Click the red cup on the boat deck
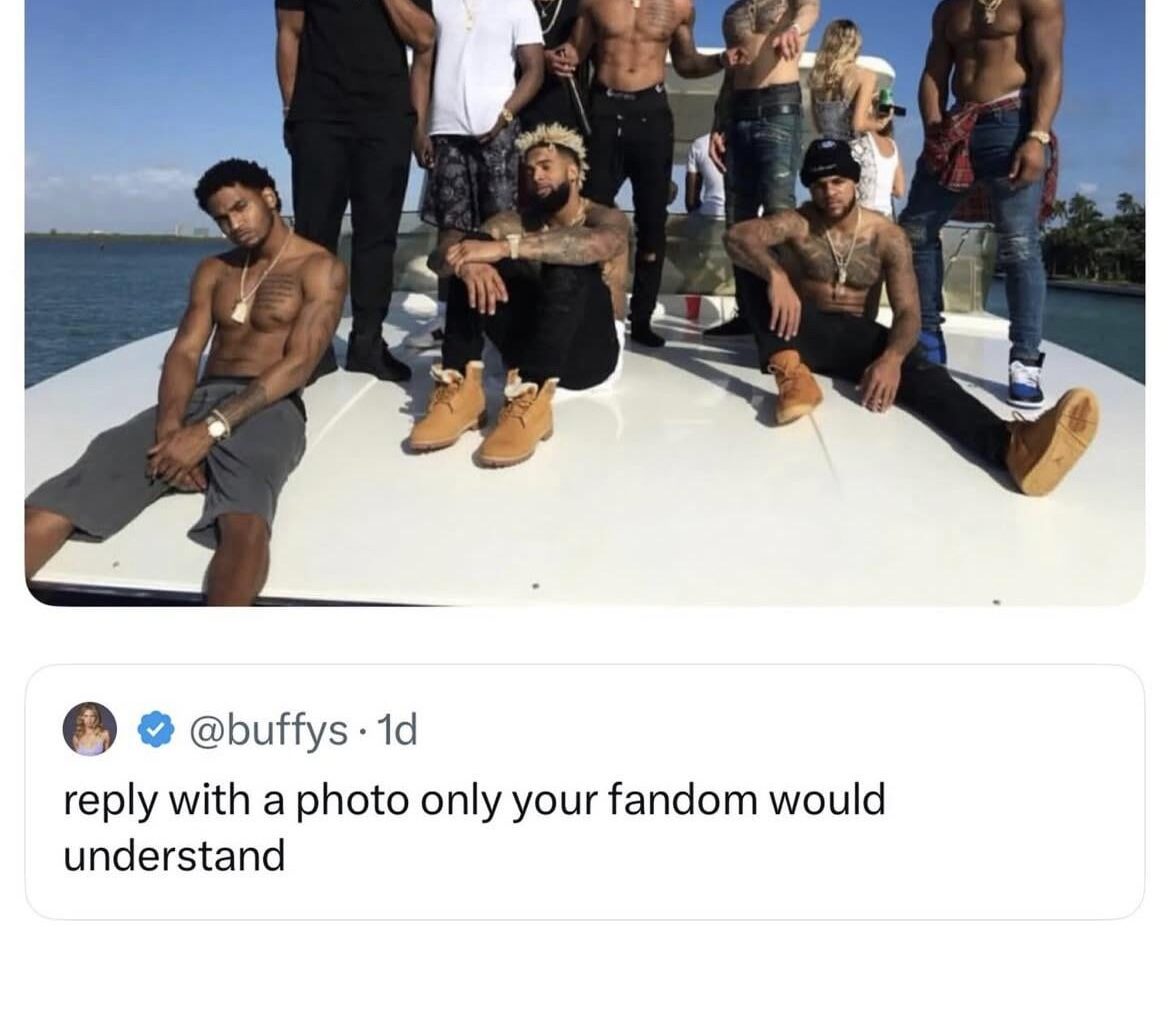Screen dimensions: 1170x1024 (x=693, y=307)
